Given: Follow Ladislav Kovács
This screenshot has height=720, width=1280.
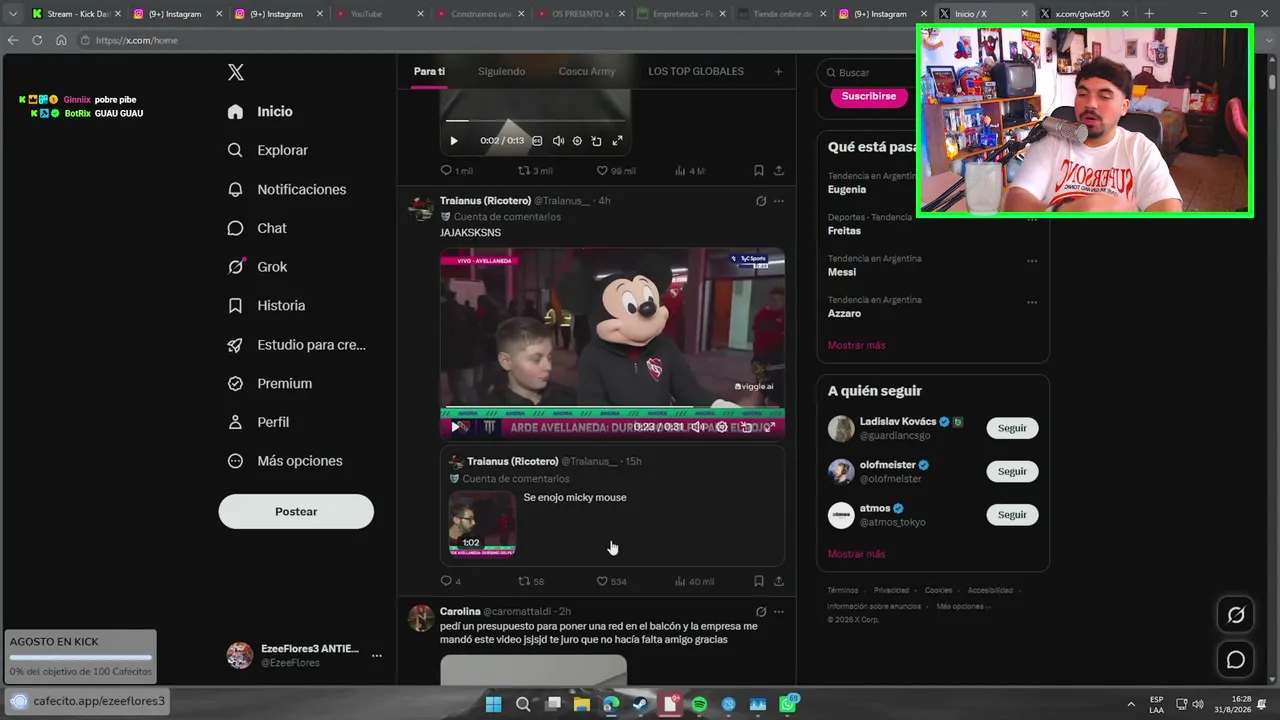Looking at the screenshot, I should pos(1012,428).
